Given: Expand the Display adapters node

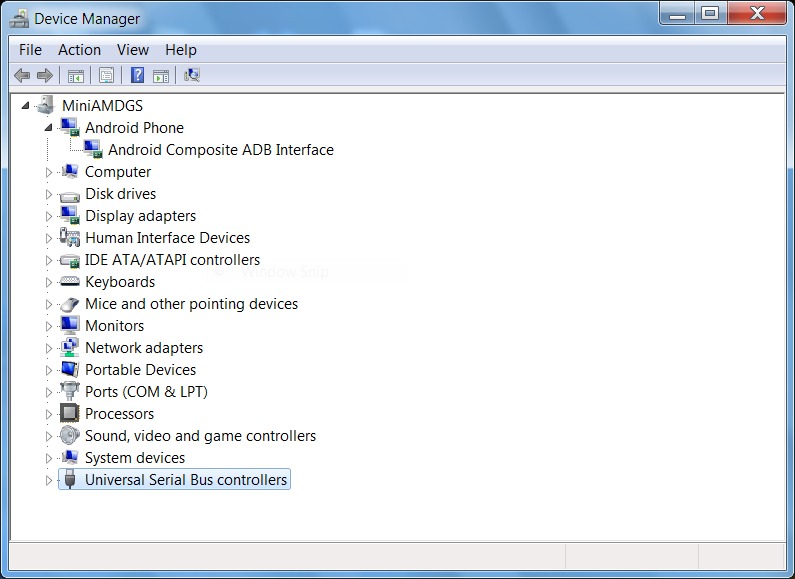Looking at the screenshot, I should (49, 216).
